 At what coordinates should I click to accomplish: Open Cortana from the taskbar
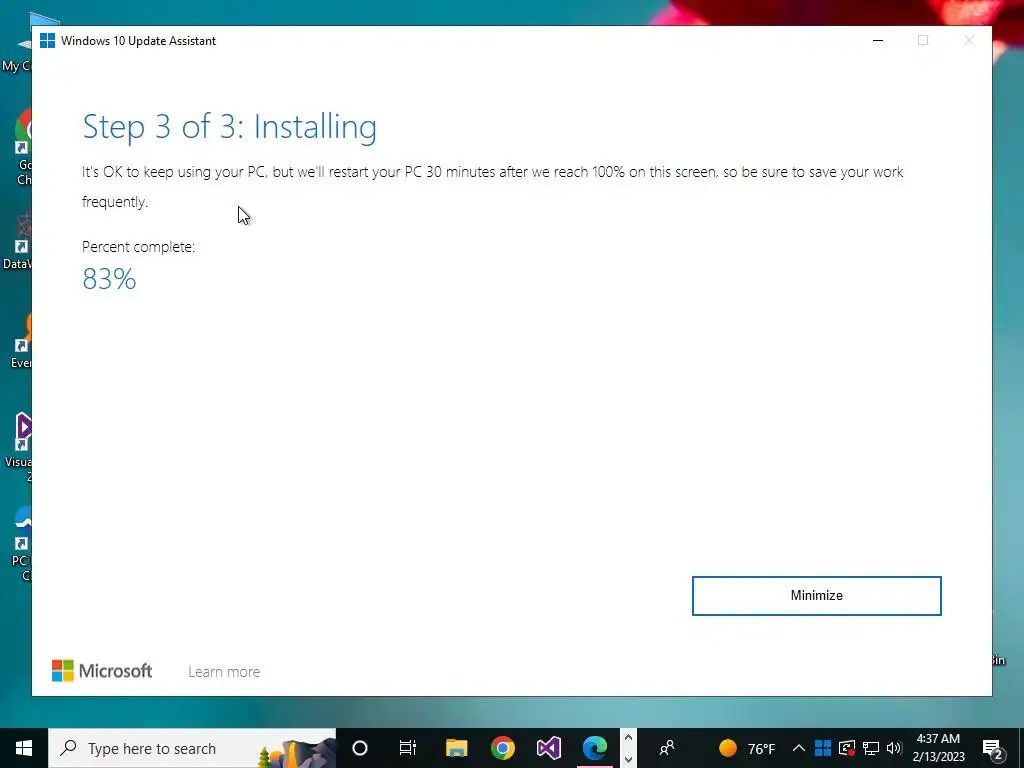point(360,748)
